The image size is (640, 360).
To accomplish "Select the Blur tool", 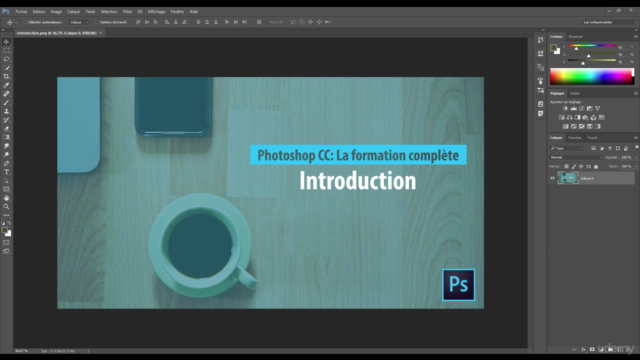I will pos(6,146).
